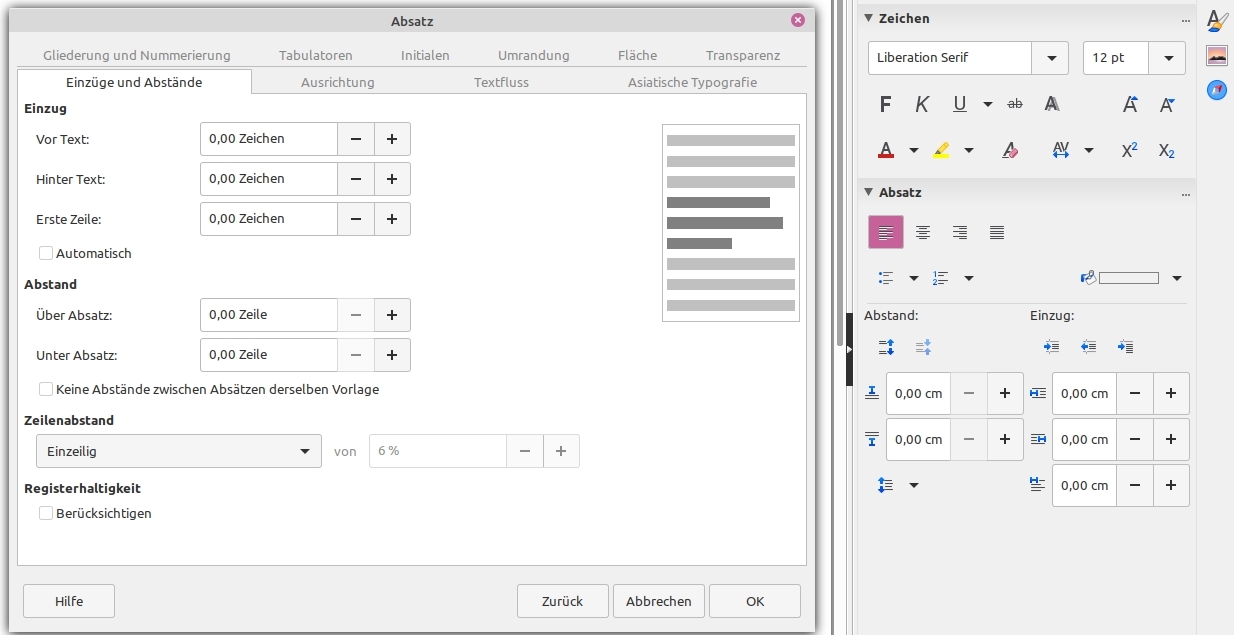Click Abbrechen to cancel dialog
The width and height of the screenshot is (1234, 635).
click(658, 601)
